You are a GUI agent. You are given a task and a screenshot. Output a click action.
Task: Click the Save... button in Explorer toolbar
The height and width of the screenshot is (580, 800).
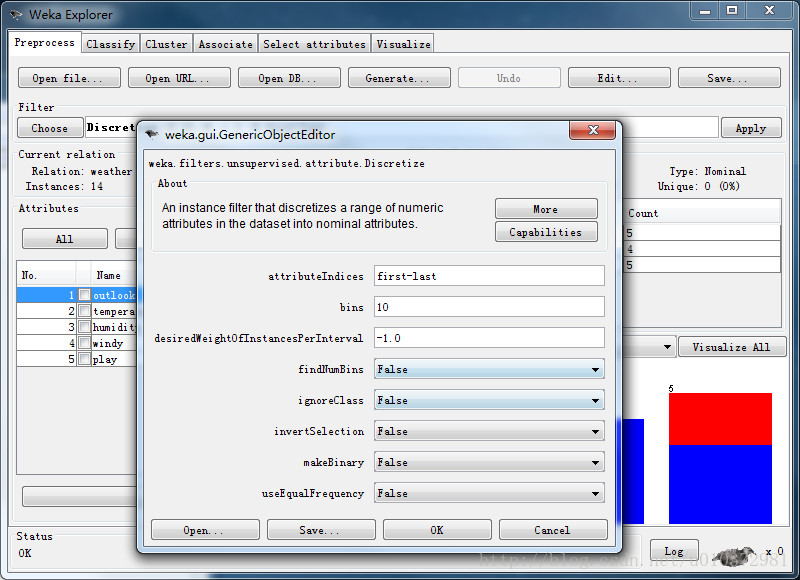pyautogui.click(x=729, y=78)
